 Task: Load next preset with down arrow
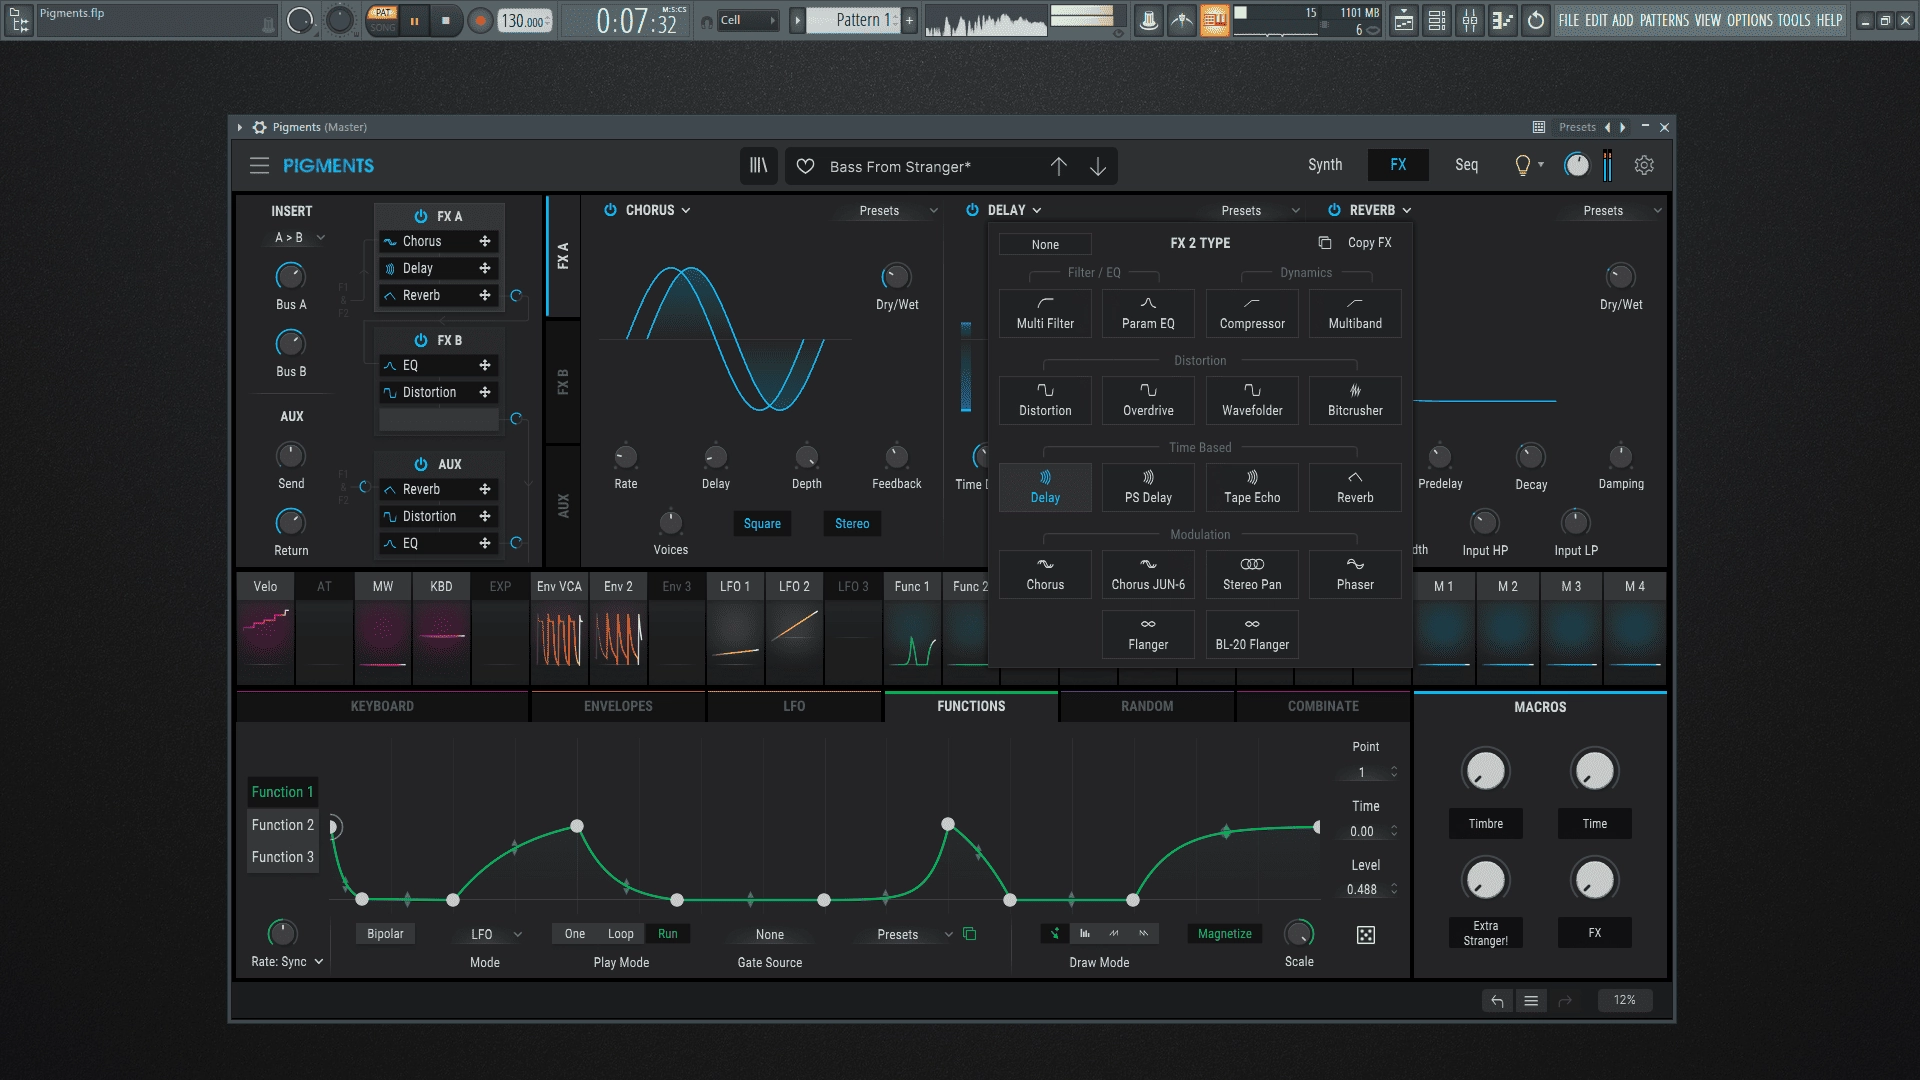click(1098, 167)
